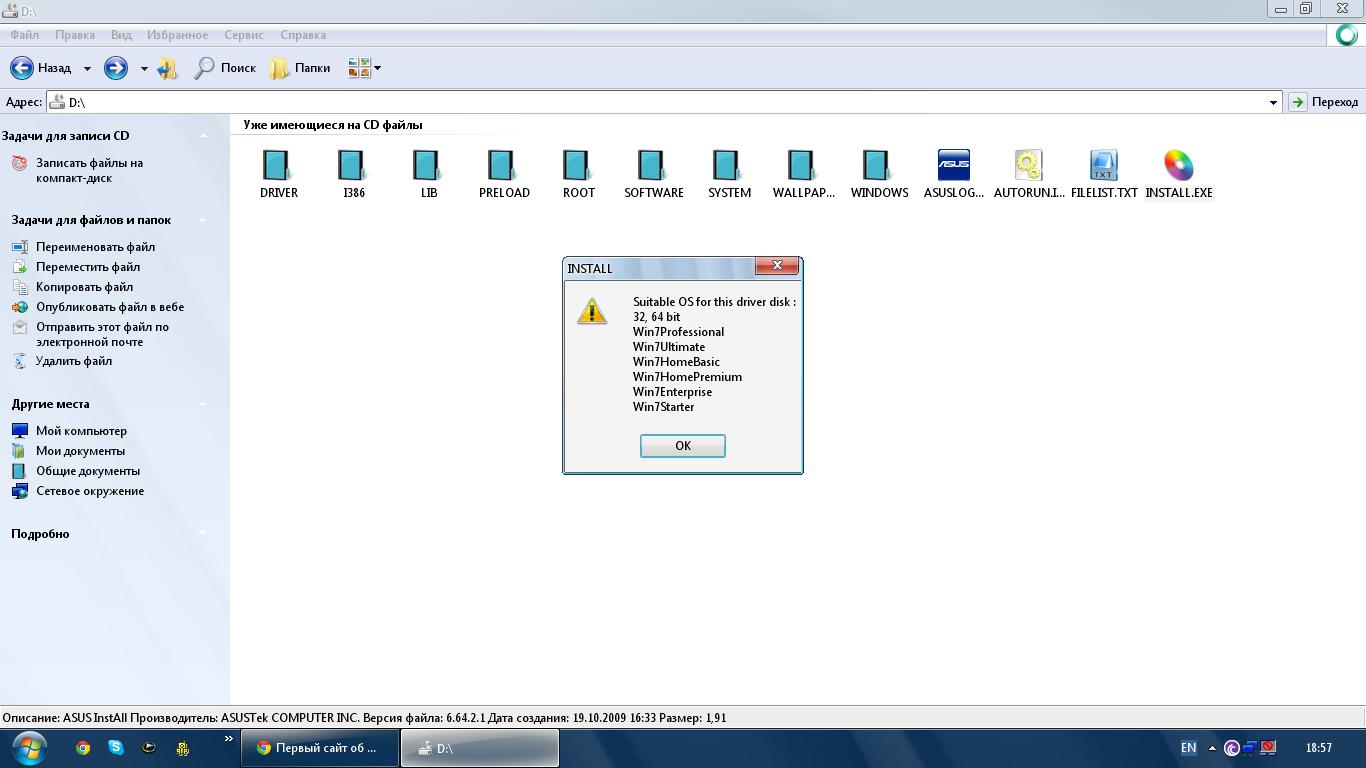Click Удалить файл task link
Screen dimensions: 1366x768
[73, 361]
